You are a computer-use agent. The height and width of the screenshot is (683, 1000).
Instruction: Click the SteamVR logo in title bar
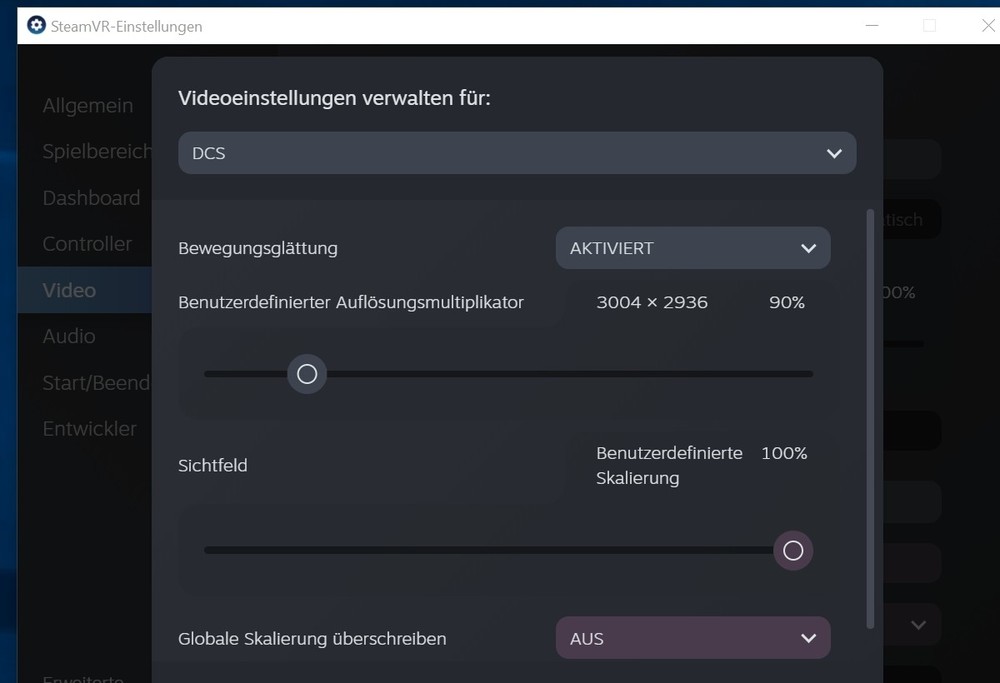(36, 26)
